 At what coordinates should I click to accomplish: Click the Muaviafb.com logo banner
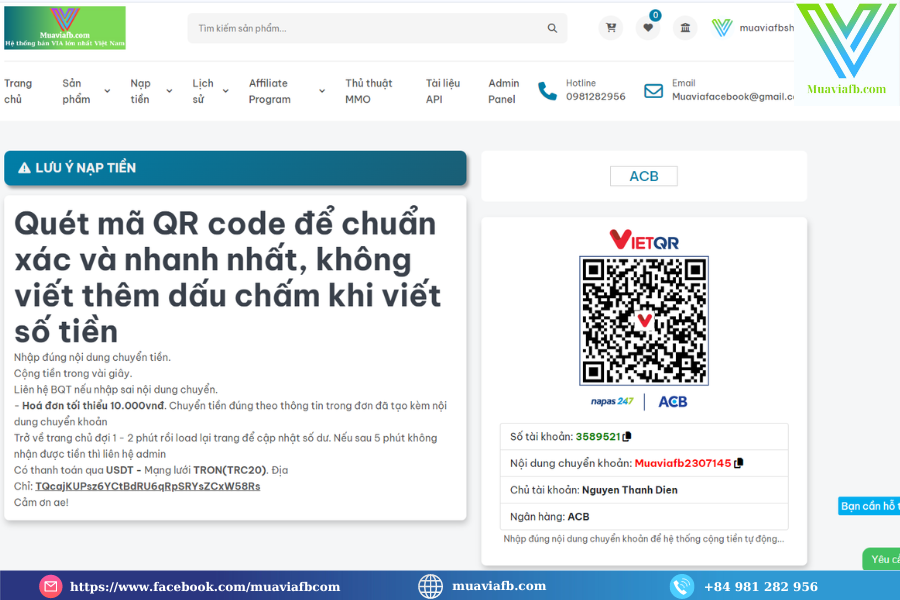pos(65,28)
